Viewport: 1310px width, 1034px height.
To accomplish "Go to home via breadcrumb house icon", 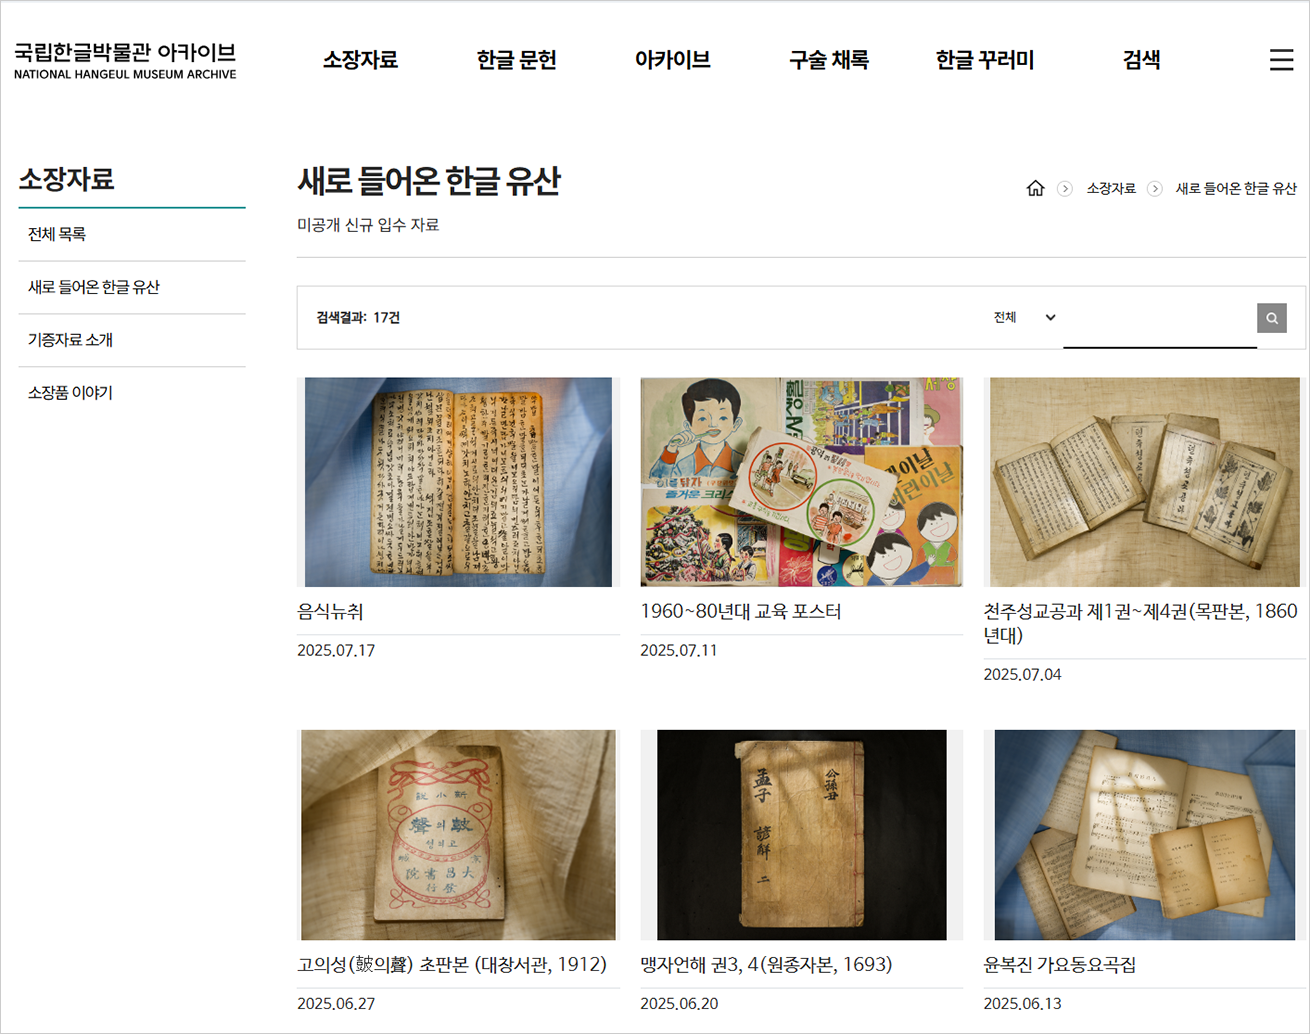I will coord(1035,188).
